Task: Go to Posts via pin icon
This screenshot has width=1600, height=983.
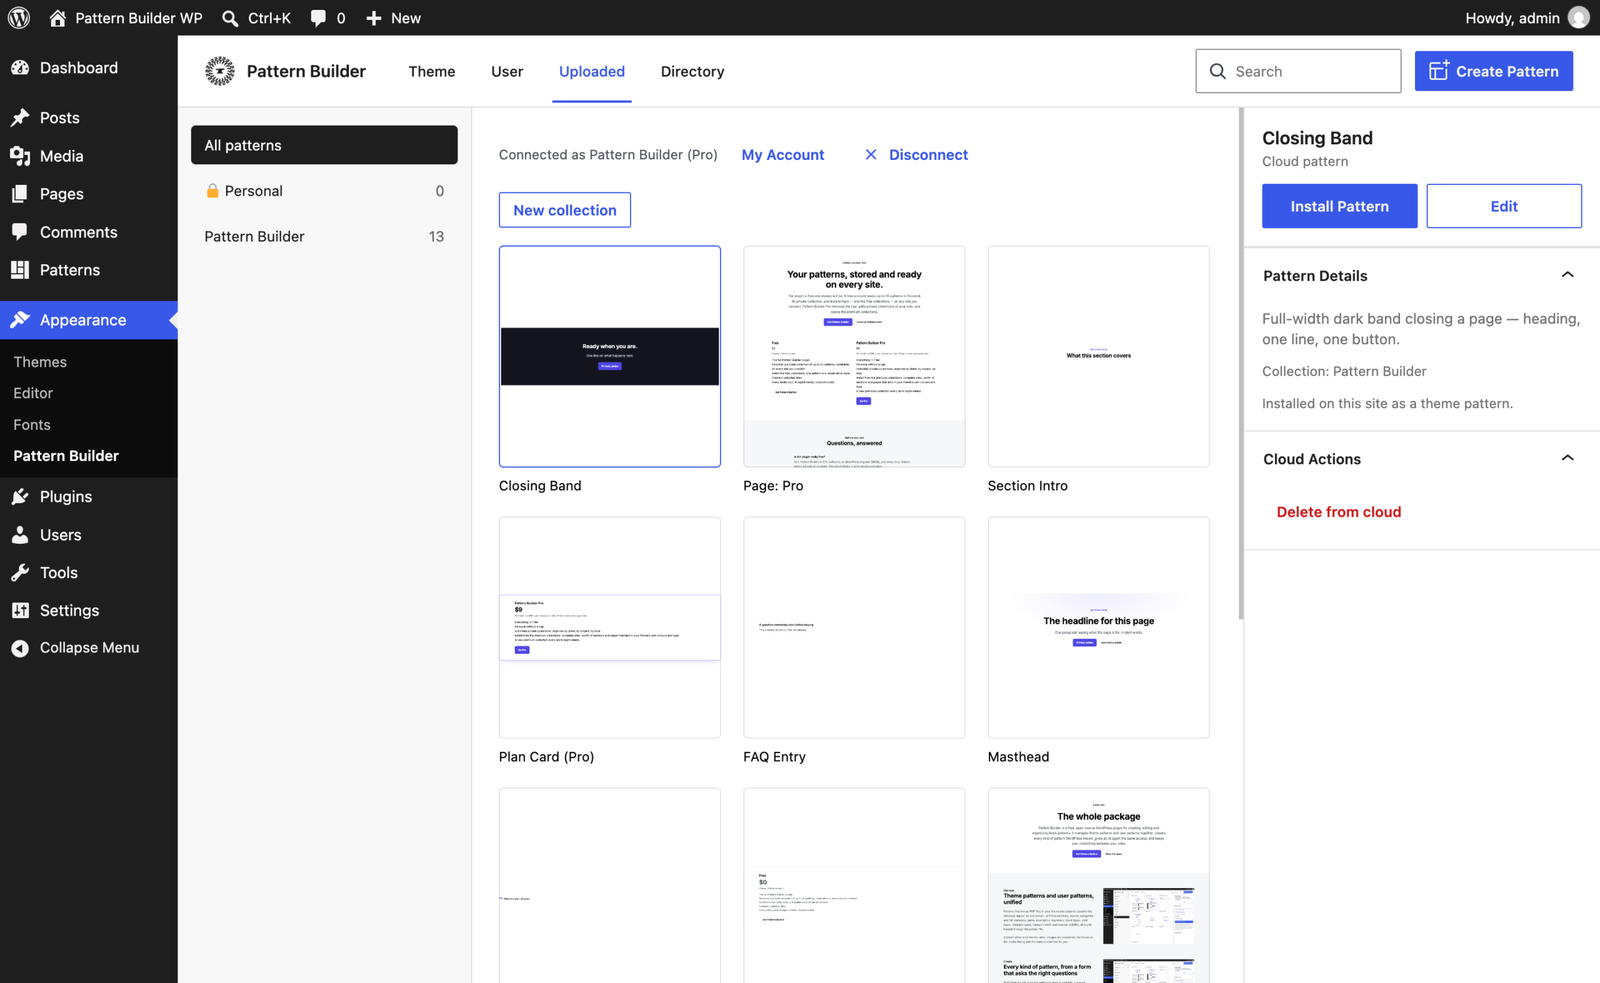Action: [x=20, y=118]
